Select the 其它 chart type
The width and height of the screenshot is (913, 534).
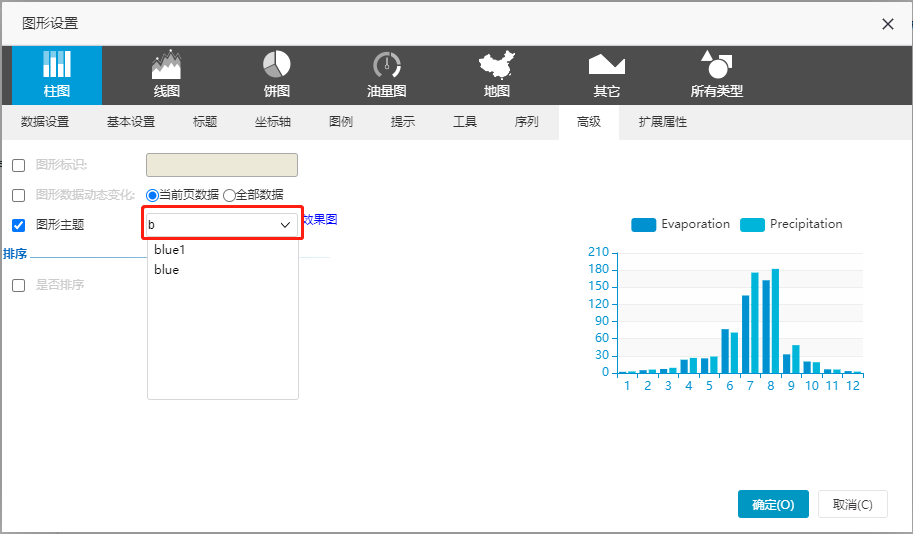(607, 75)
